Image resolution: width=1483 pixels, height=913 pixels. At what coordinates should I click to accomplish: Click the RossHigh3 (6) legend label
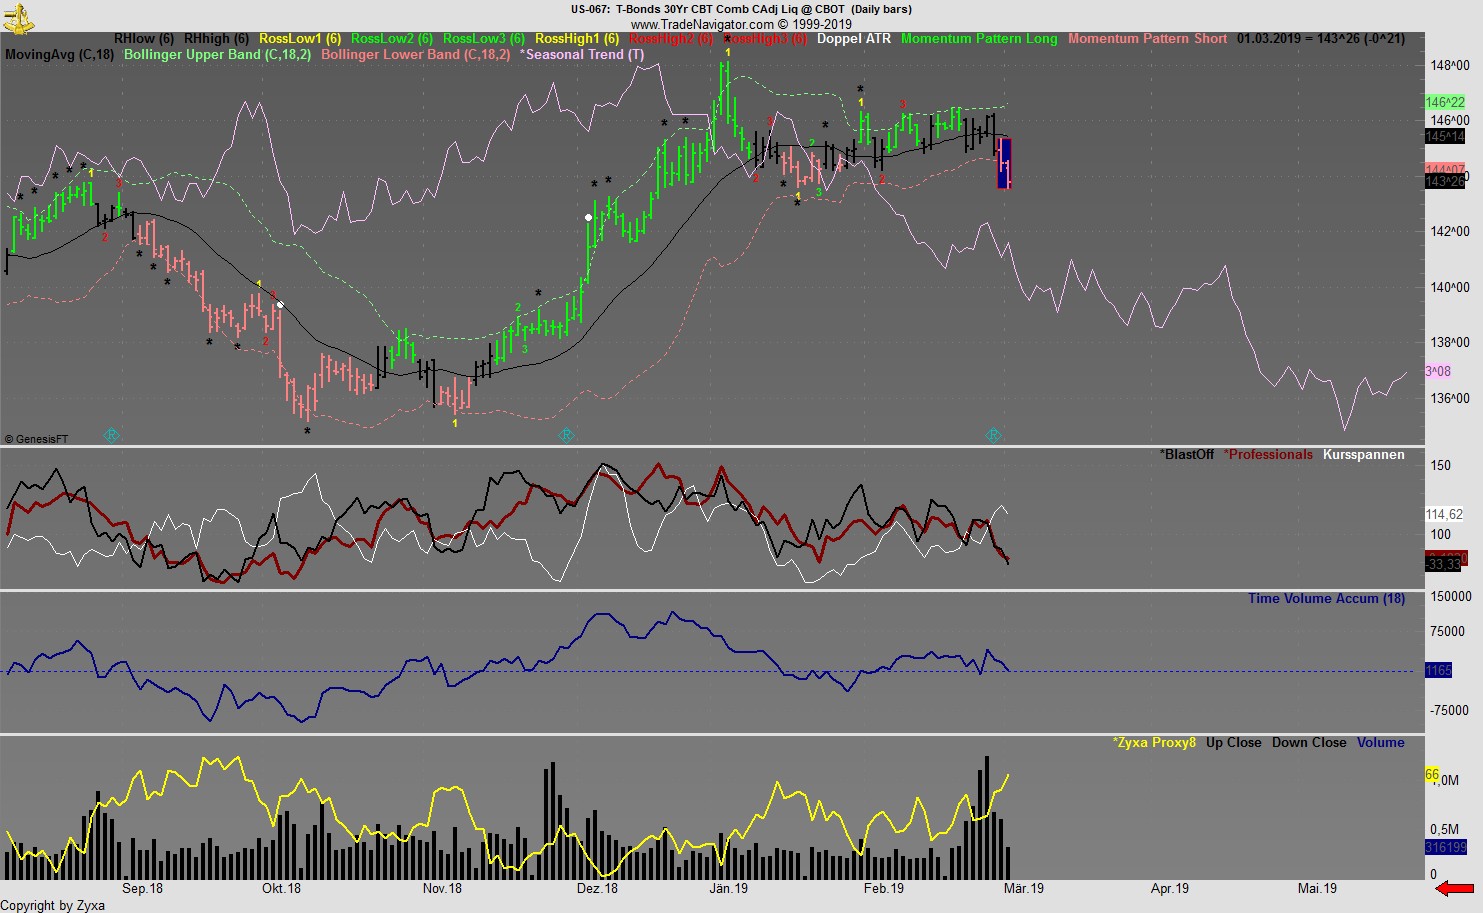pyautogui.click(x=765, y=39)
